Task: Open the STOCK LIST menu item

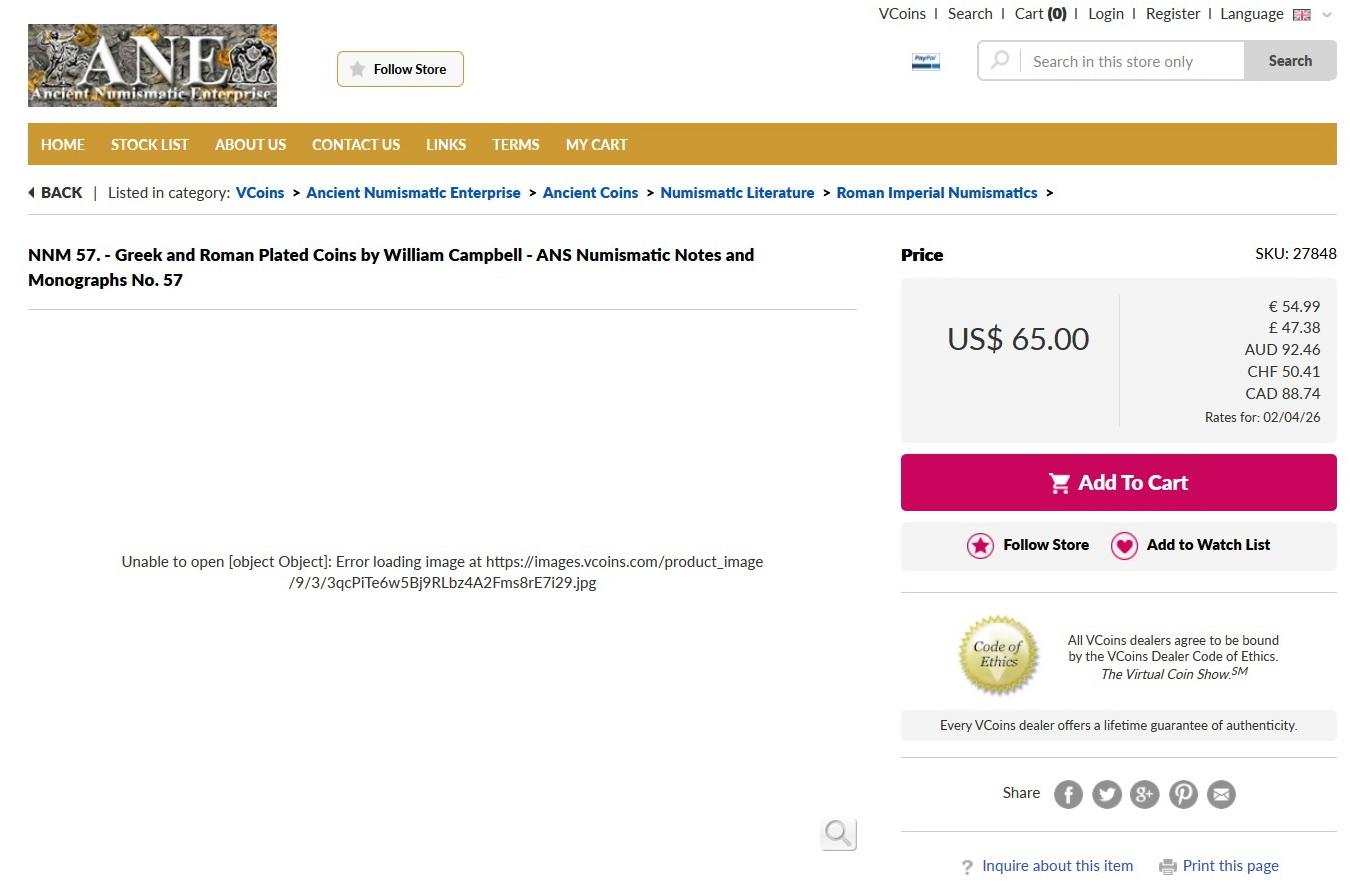Action: [149, 145]
